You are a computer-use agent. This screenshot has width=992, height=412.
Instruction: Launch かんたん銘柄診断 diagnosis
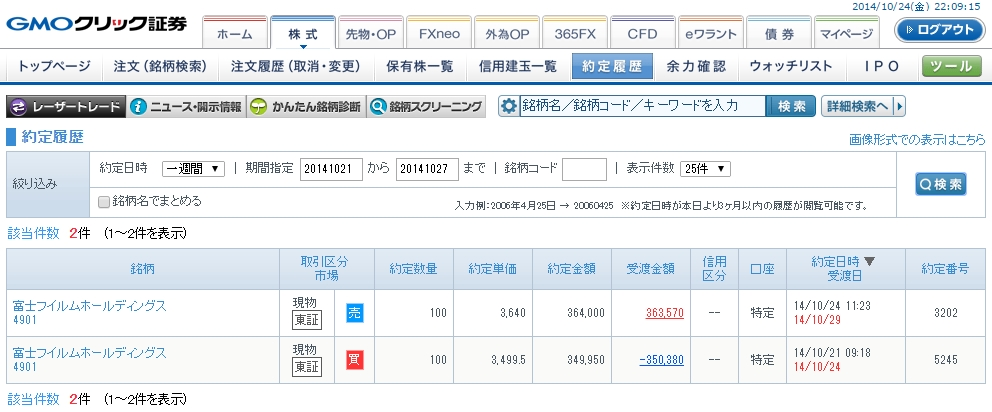306,107
